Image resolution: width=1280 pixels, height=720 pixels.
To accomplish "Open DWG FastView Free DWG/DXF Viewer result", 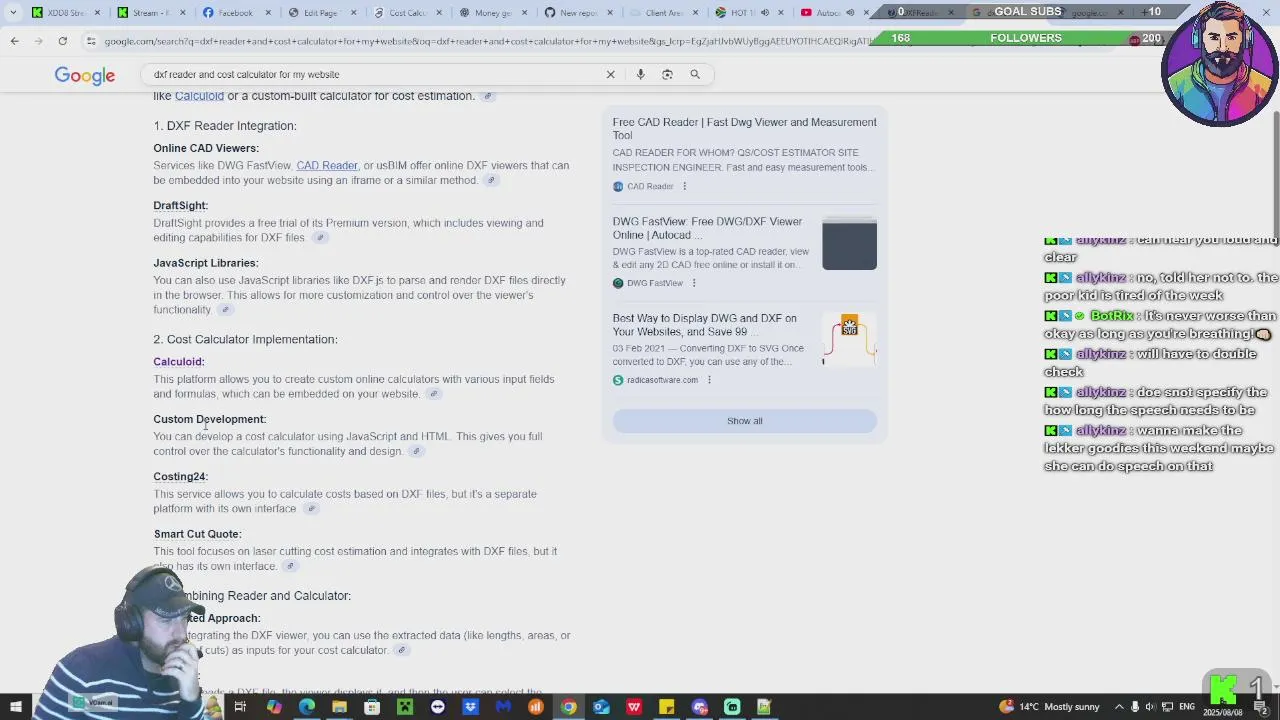I will [707, 228].
